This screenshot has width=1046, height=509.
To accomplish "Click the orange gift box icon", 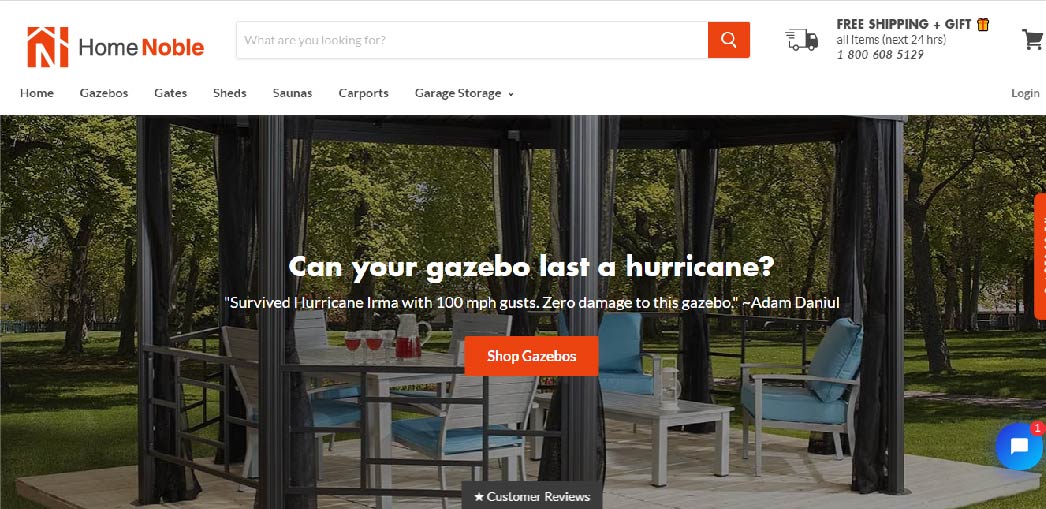I will point(983,24).
